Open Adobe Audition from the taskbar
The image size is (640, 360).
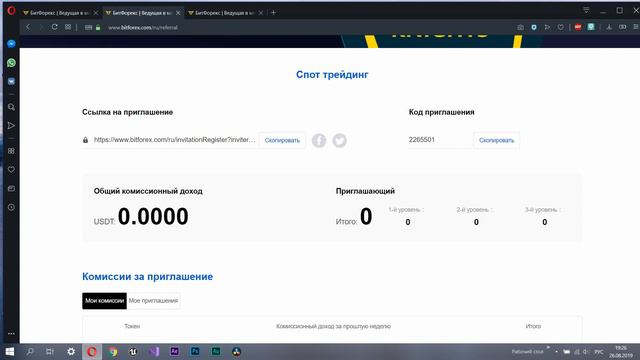216,351
